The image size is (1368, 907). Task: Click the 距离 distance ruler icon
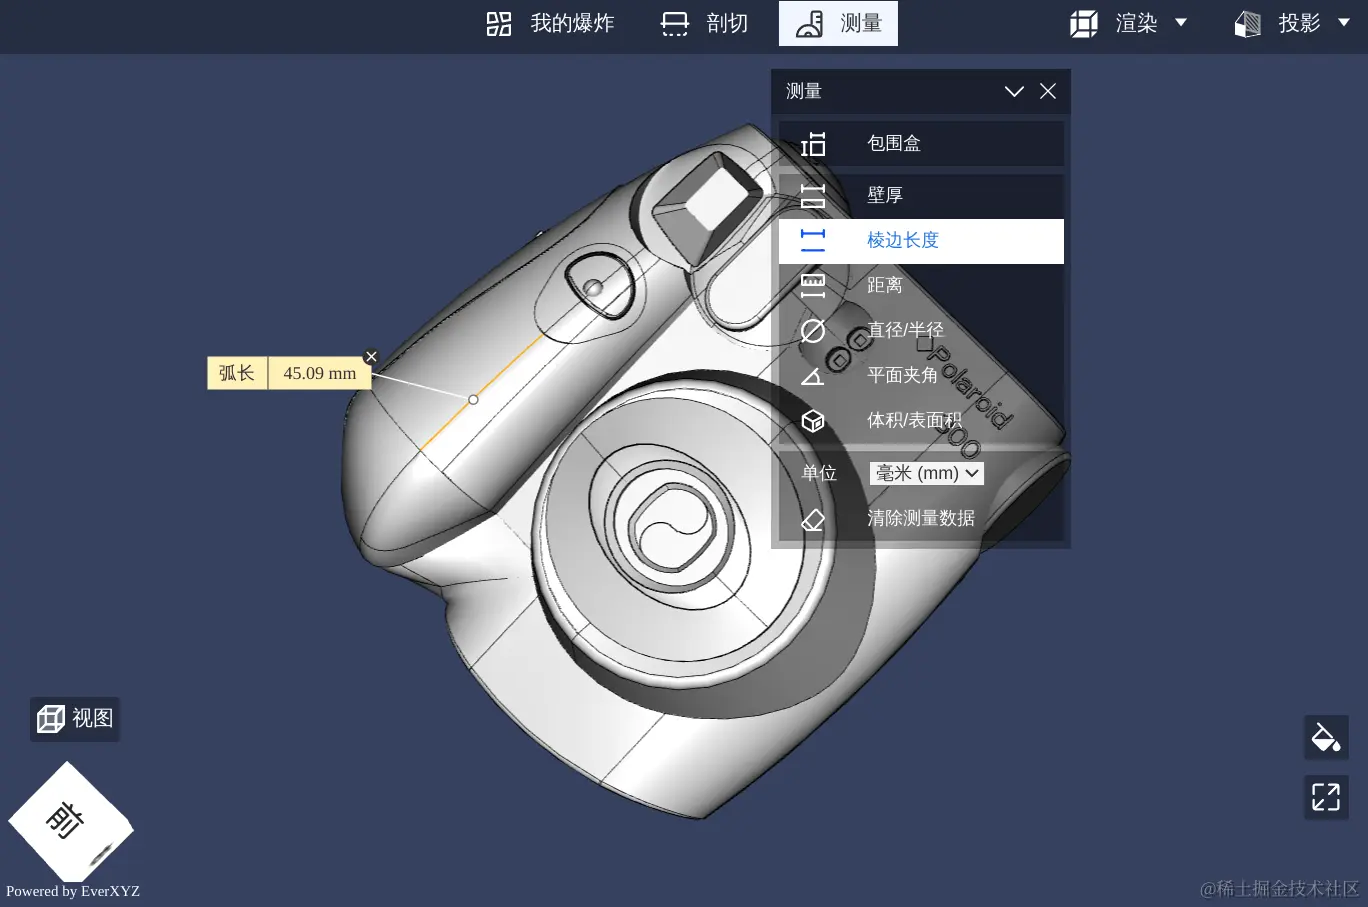pos(813,286)
